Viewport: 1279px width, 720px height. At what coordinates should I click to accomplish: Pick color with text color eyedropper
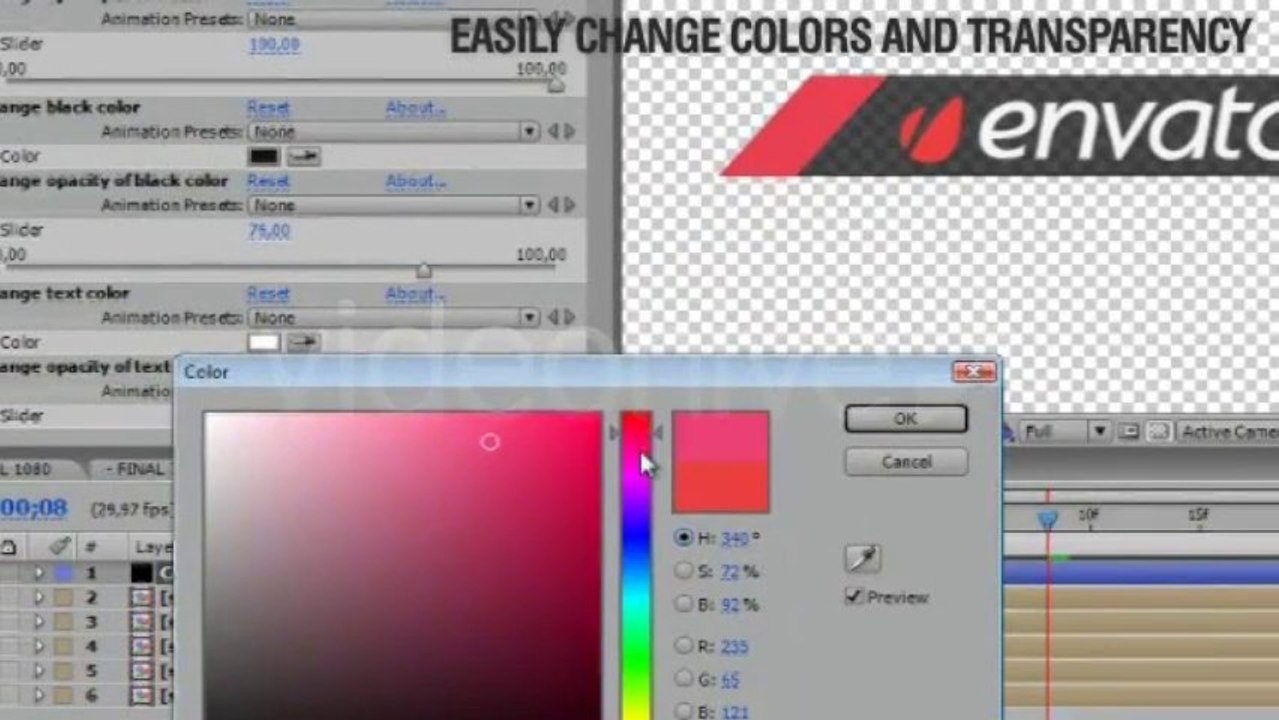(303, 343)
